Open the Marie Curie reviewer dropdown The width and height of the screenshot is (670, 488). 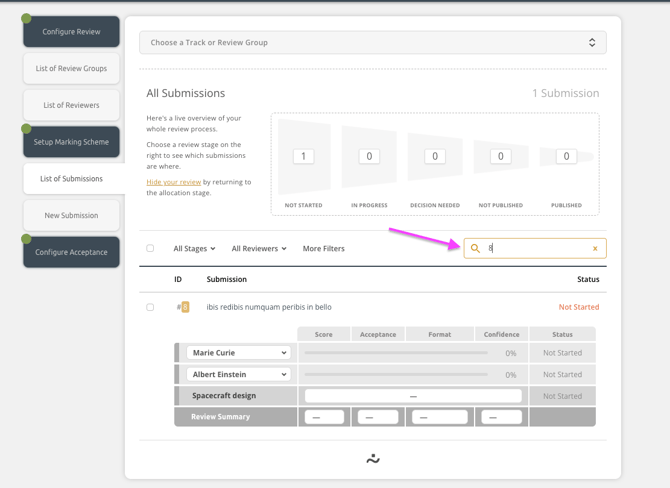click(x=238, y=353)
